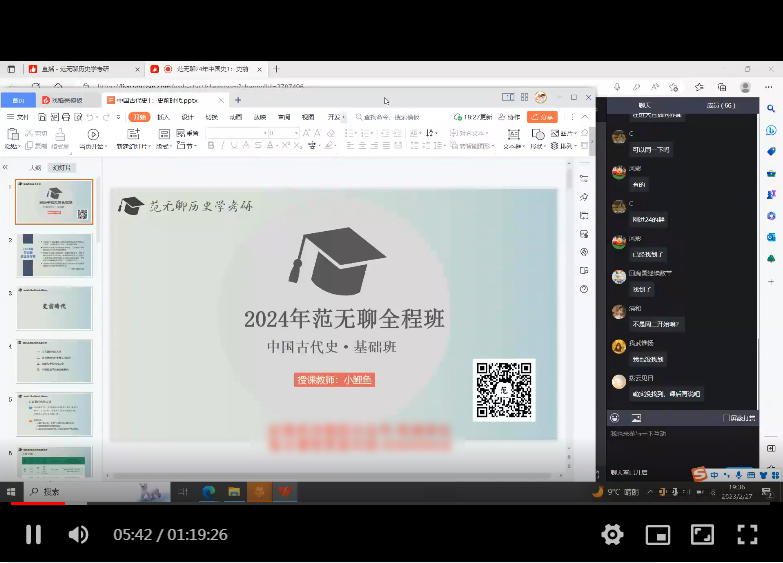The width and height of the screenshot is (783, 563).
Task: Open the 视图 ribbon tab
Action: (x=308, y=117)
